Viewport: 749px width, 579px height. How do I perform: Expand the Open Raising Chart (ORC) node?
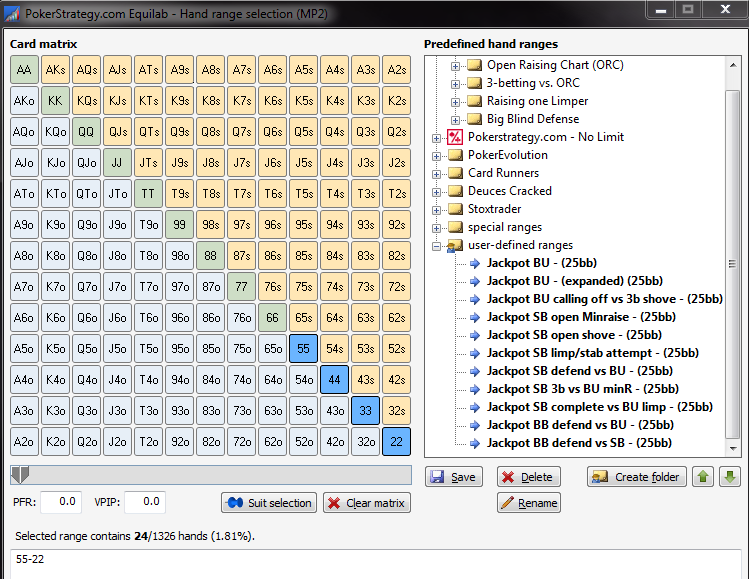pyautogui.click(x=455, y=66)
